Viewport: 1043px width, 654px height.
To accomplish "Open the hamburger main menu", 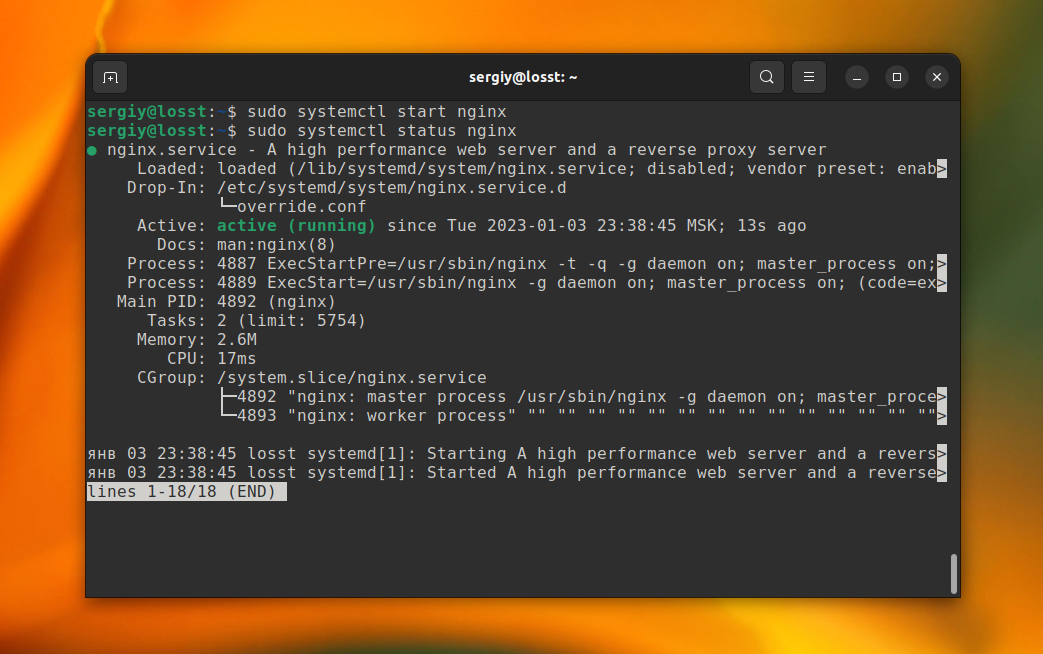I will [x=808, y=77].
